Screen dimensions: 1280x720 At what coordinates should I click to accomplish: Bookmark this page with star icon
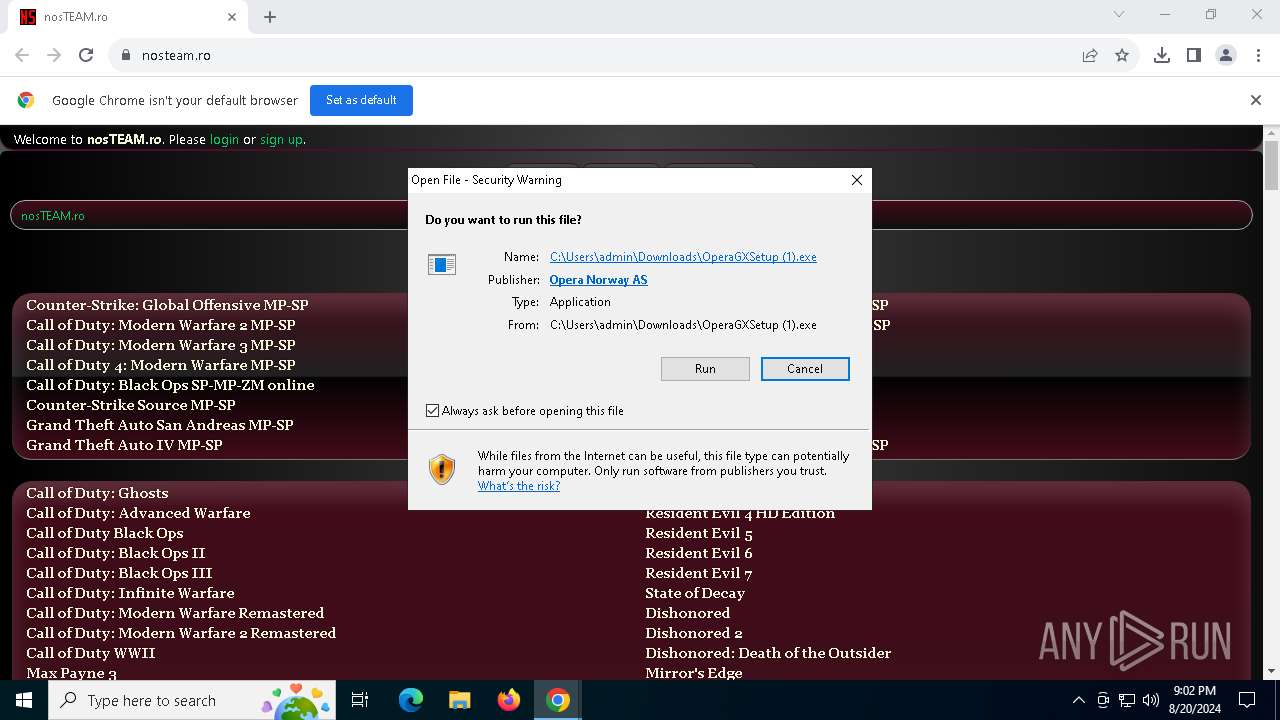point(1122,55)
